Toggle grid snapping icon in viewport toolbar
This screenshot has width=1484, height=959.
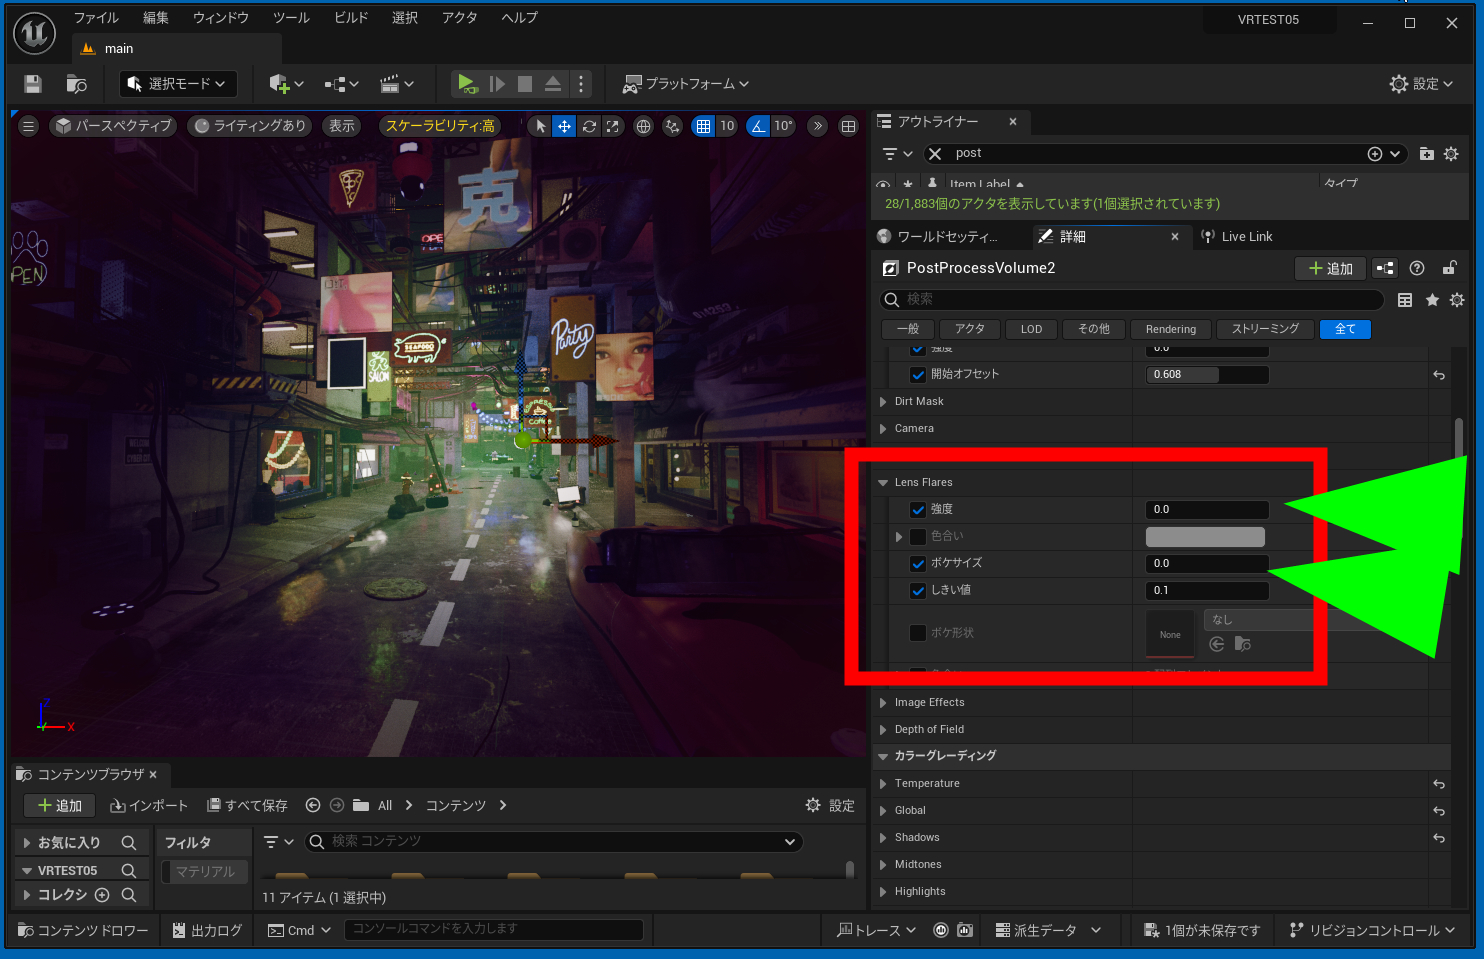tap(703, 126)
